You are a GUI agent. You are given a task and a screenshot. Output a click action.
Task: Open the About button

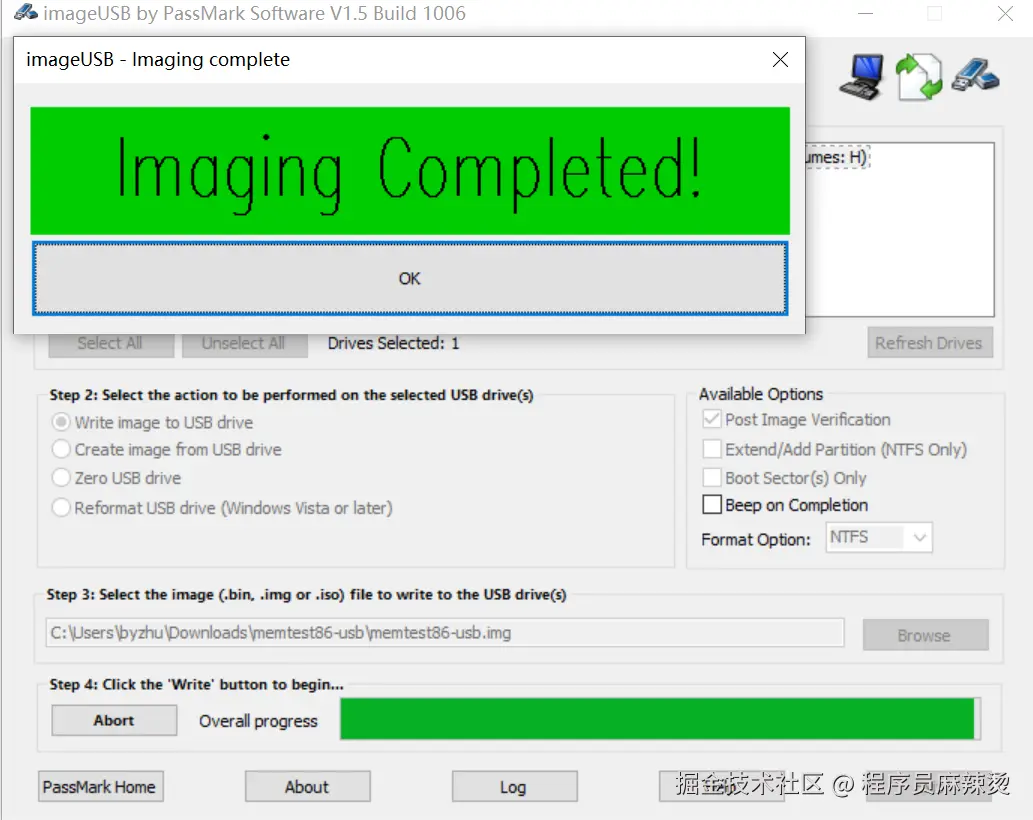pyautogui.click(x=308, y=786)
